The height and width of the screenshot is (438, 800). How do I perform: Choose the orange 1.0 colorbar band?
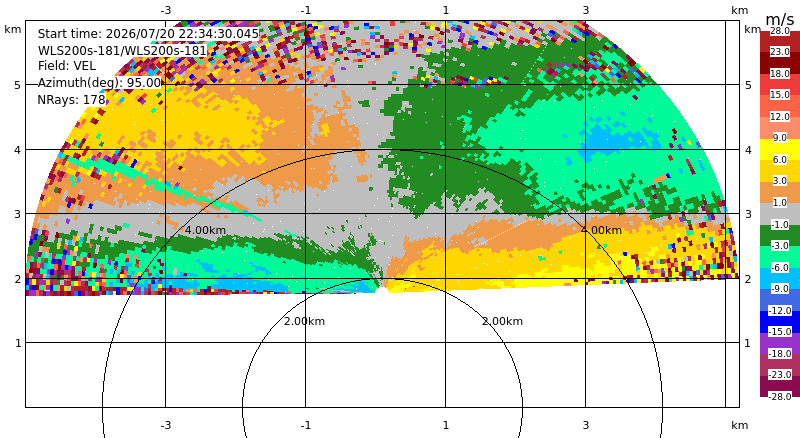coord(780,193)
